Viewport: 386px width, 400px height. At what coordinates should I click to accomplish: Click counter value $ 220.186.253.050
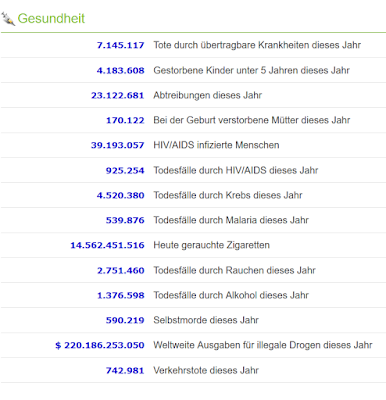[100, 345]
